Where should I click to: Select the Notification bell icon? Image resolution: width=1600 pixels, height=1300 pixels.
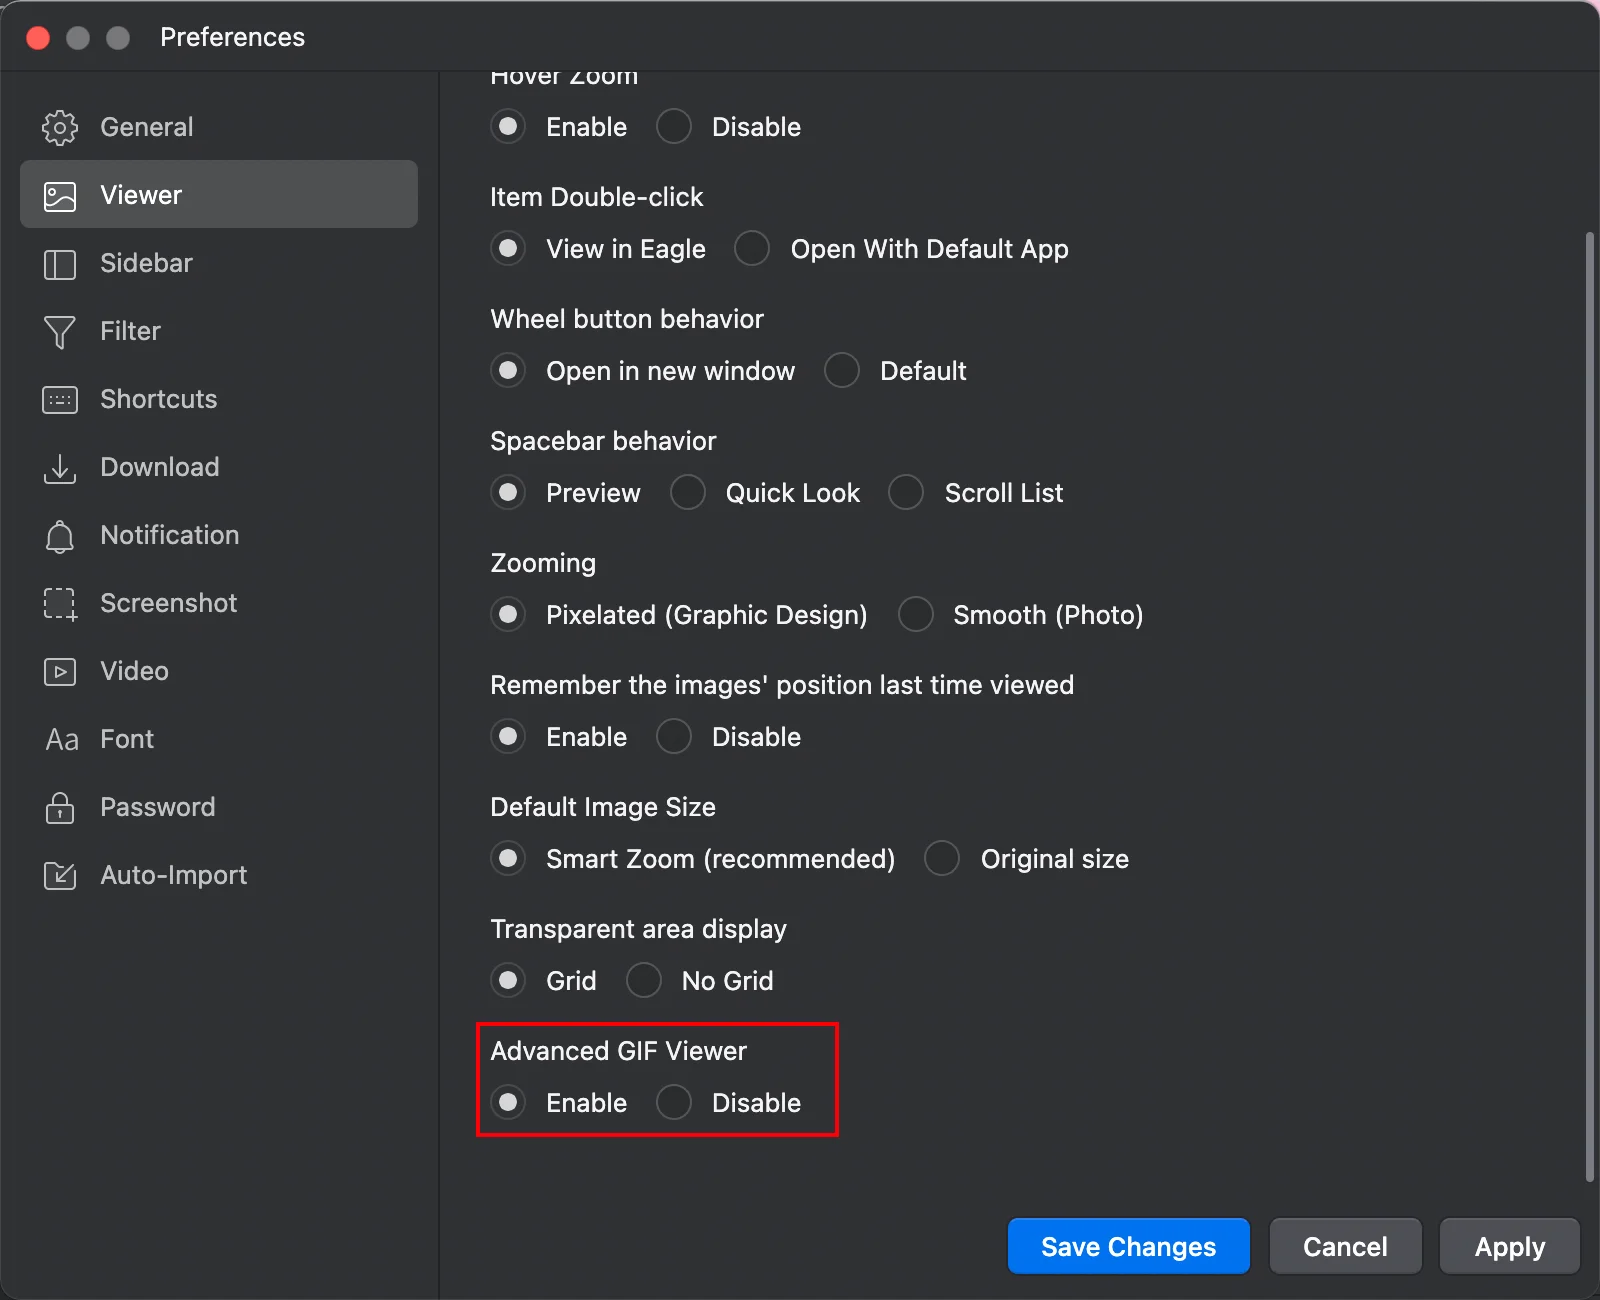[60, 536]
